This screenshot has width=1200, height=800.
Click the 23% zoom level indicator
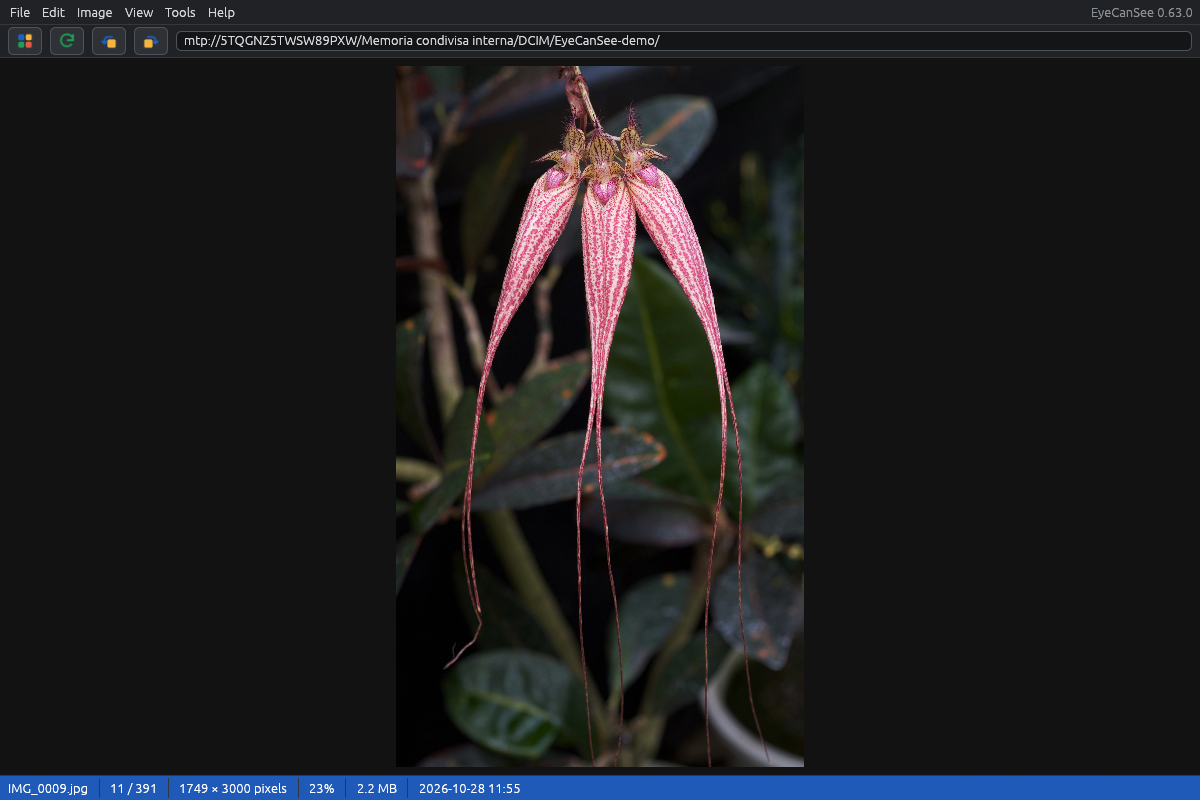(322, 788)
